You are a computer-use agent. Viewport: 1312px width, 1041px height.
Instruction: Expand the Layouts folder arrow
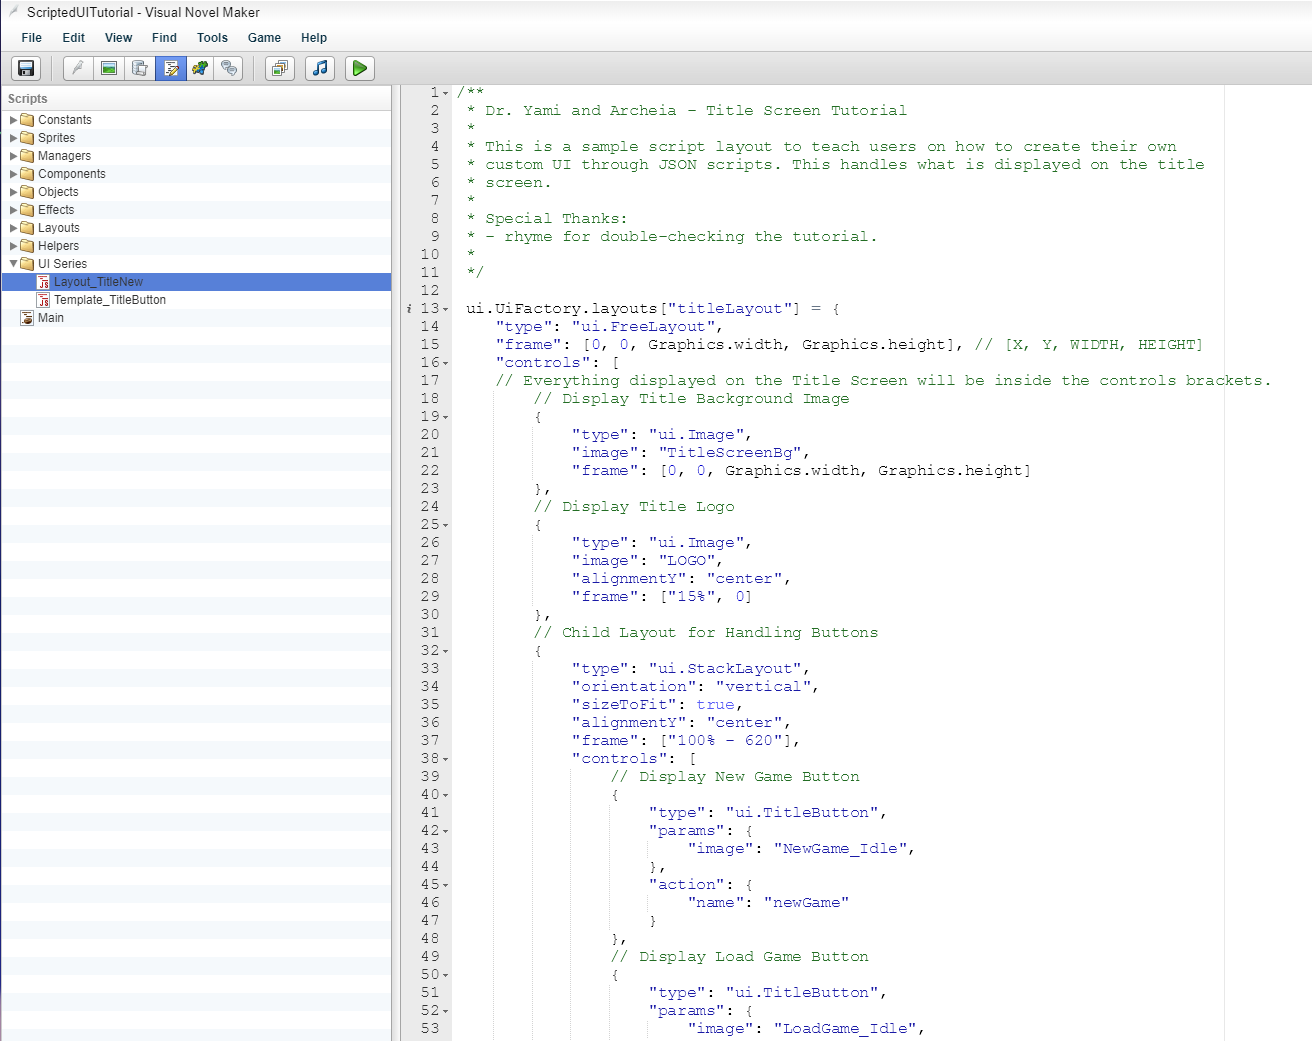click(x=13, y=228)
